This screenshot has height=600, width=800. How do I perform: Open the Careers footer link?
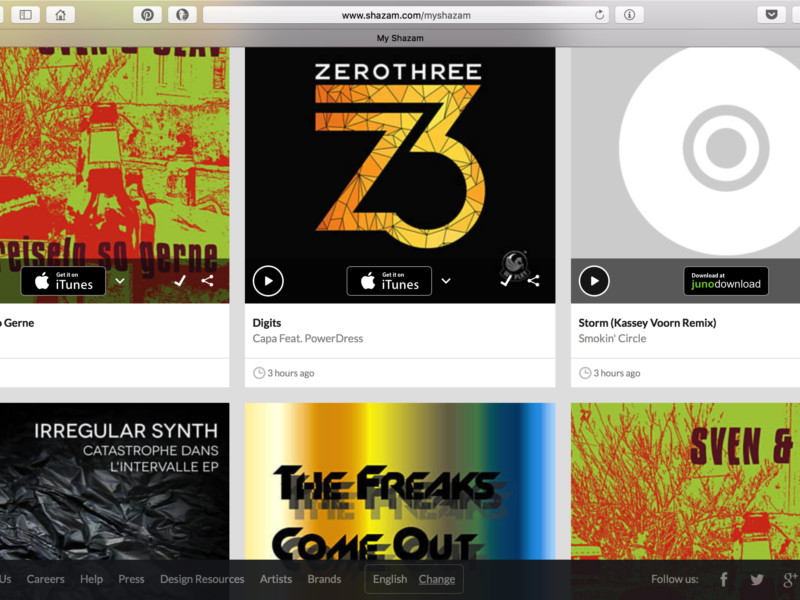coord(45,579)
